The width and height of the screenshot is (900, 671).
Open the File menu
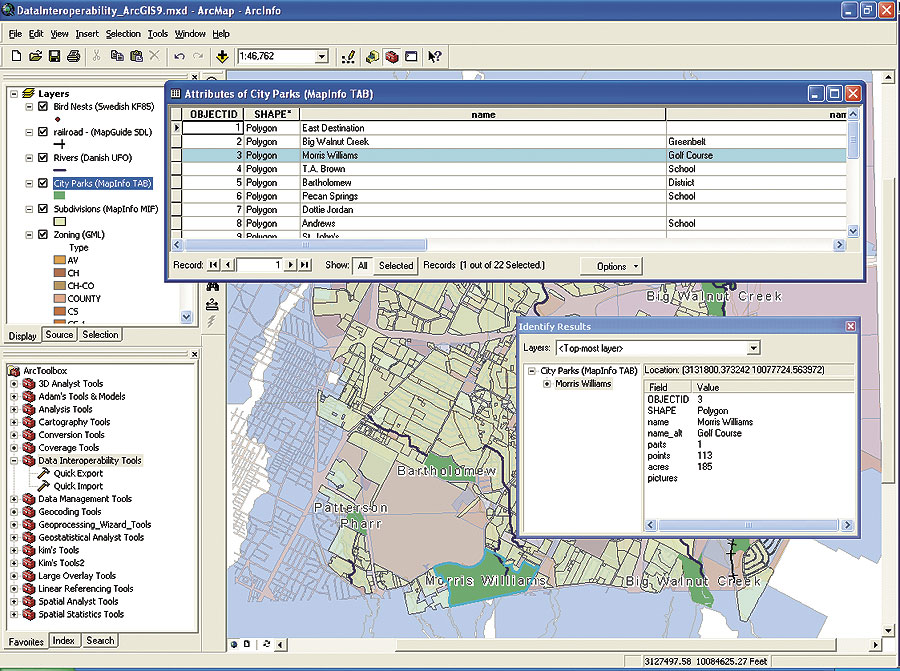pyautogui.click(x=15, y=34)
